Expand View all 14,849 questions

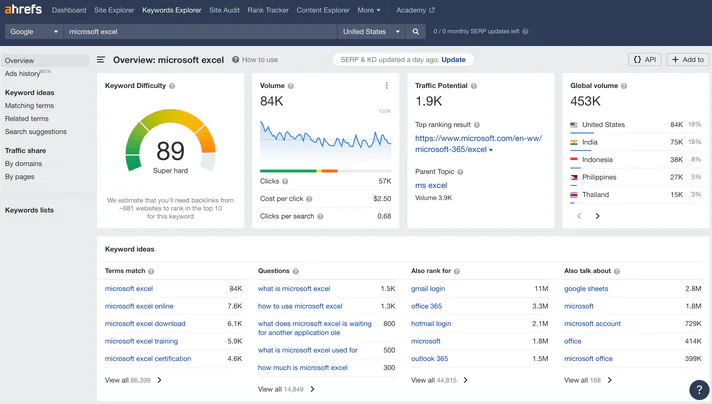287,389
